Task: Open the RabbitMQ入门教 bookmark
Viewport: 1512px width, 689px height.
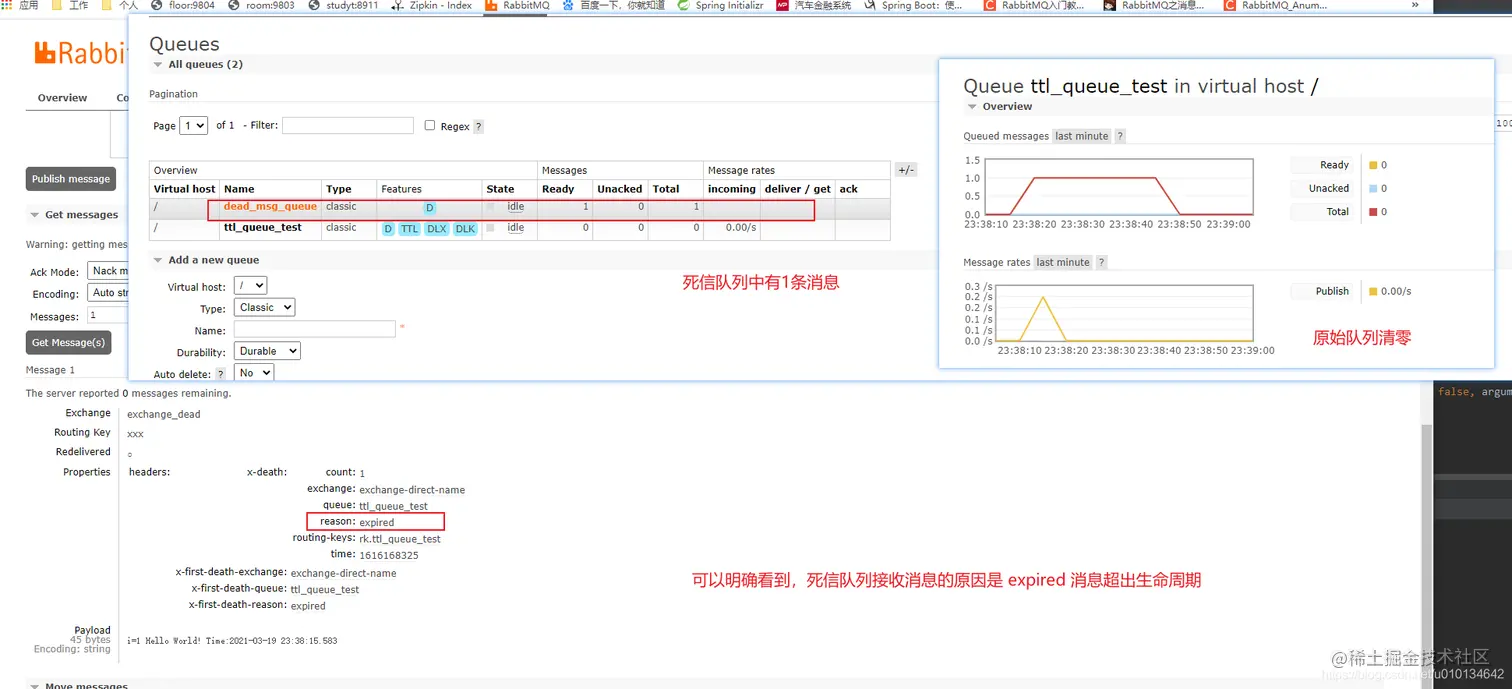Action: 1034,5
